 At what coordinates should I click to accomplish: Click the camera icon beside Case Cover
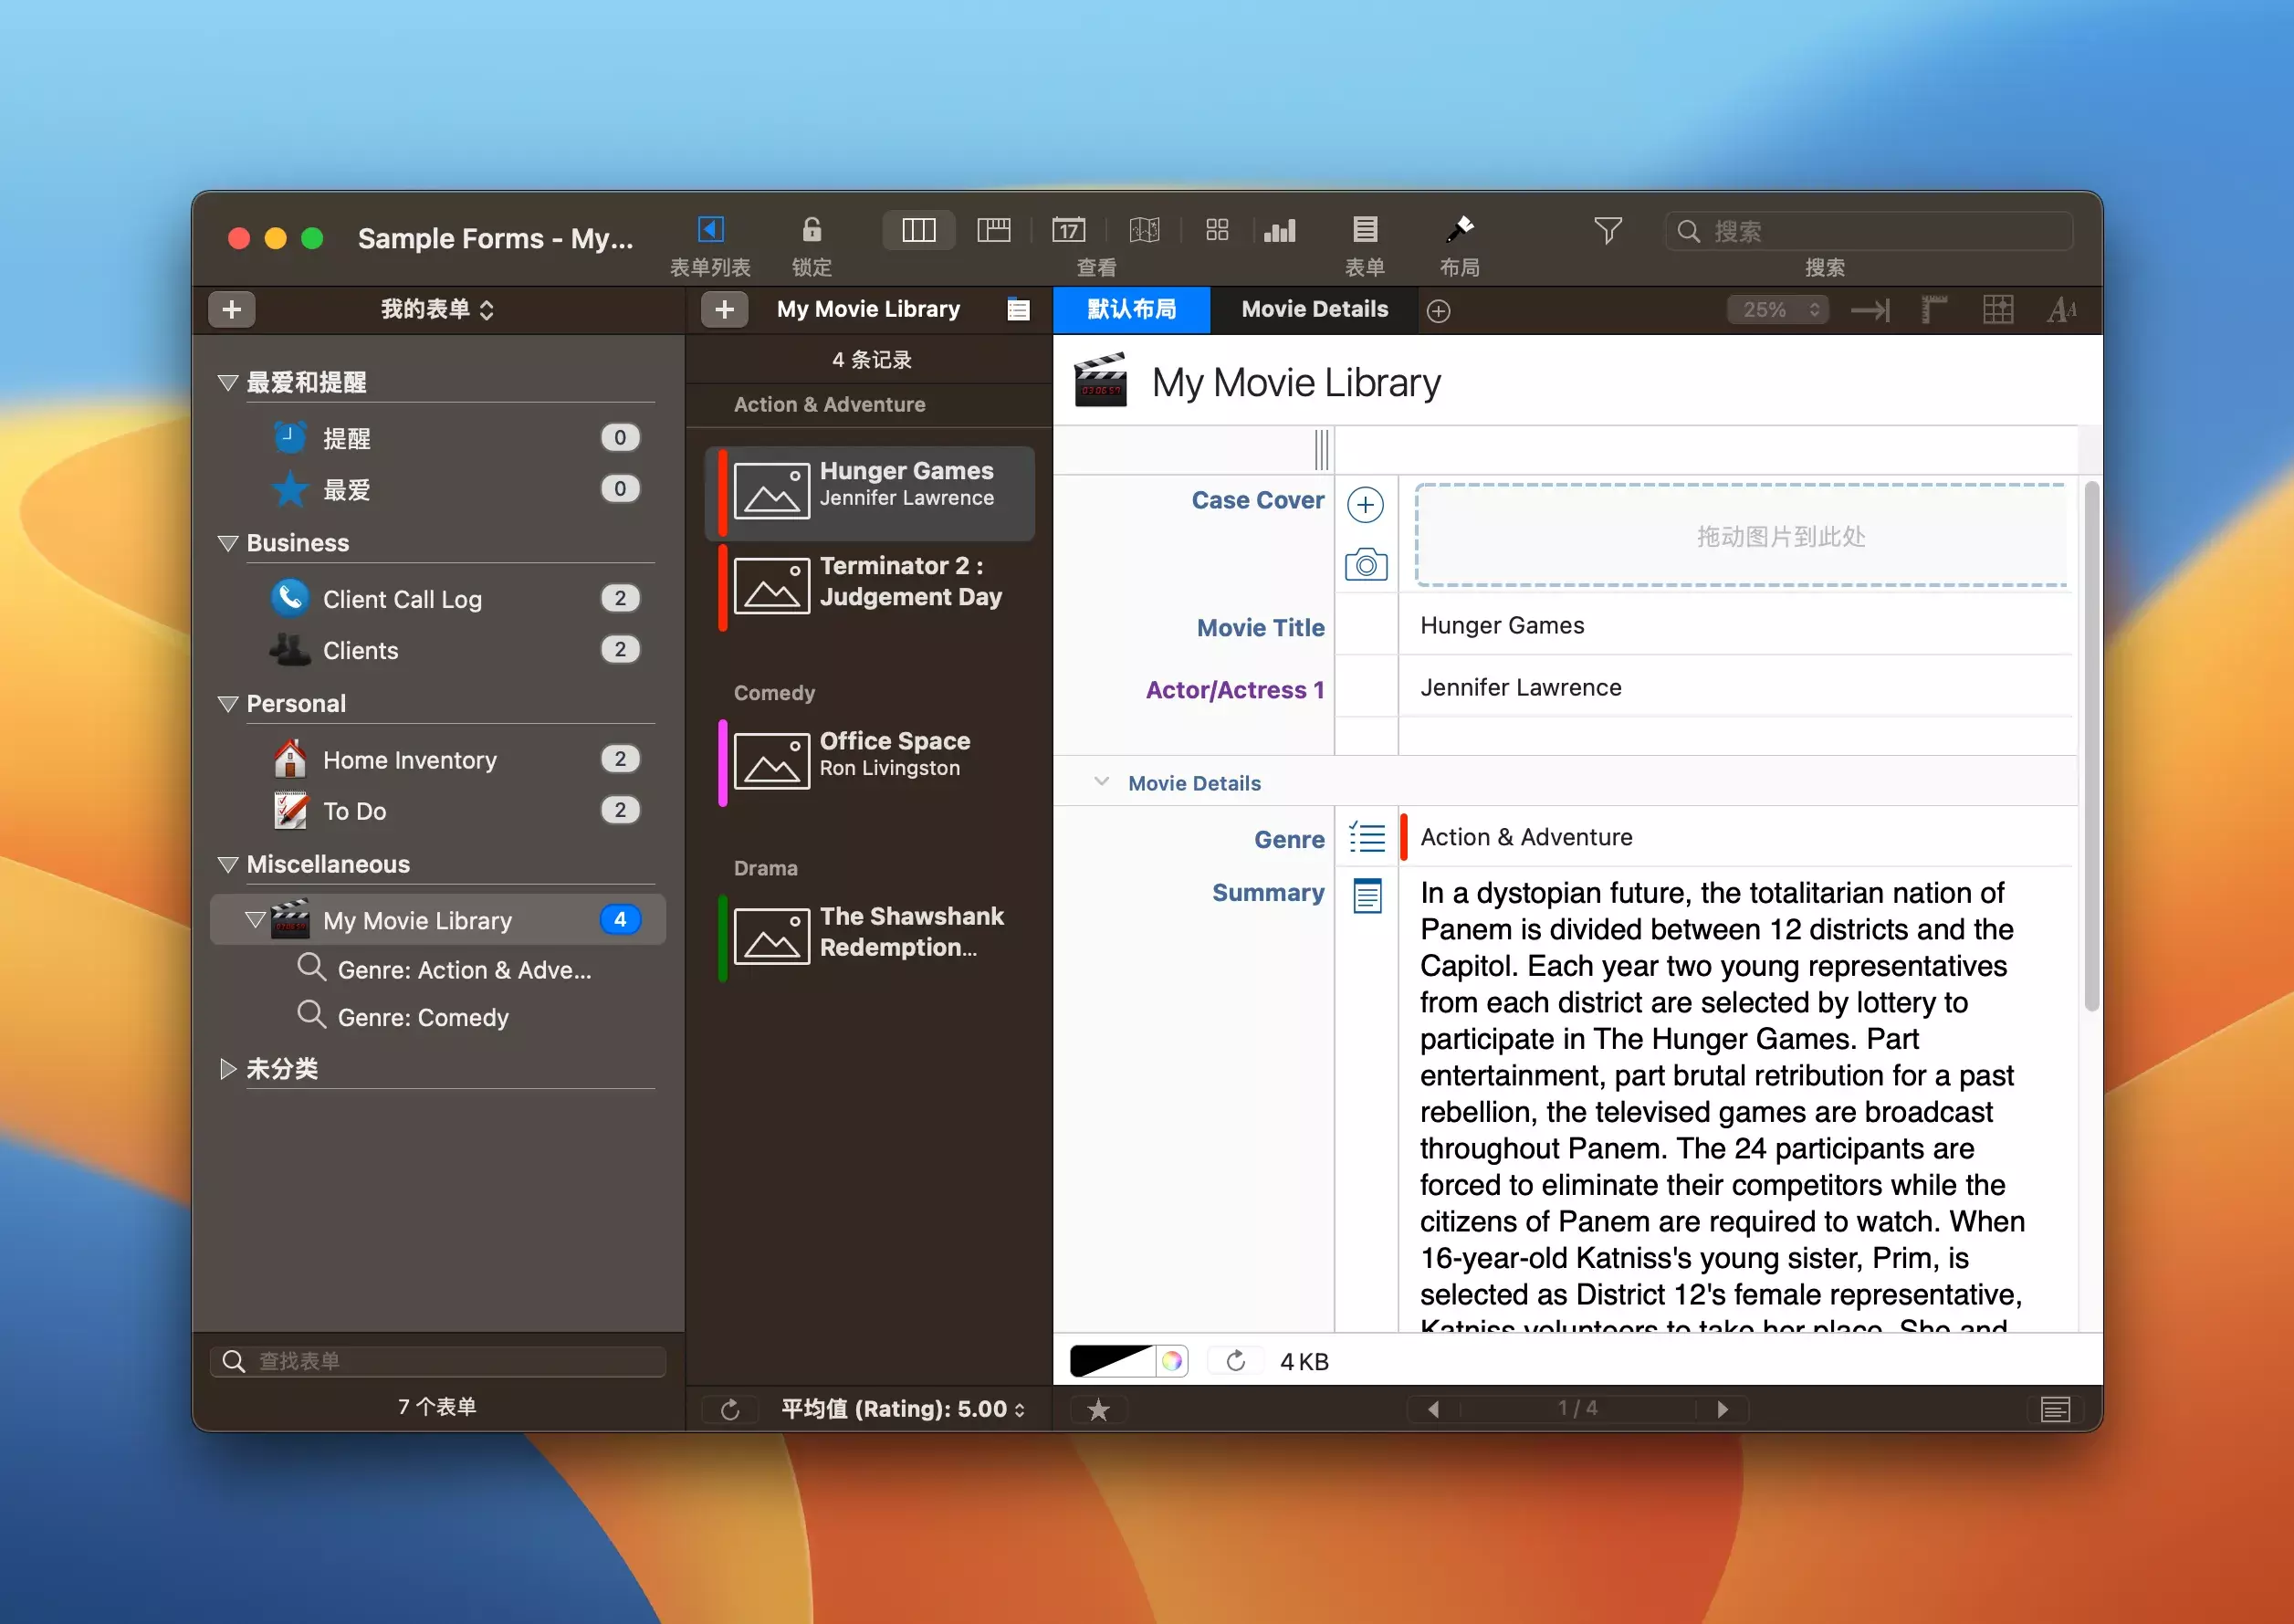pos(1365,565)
